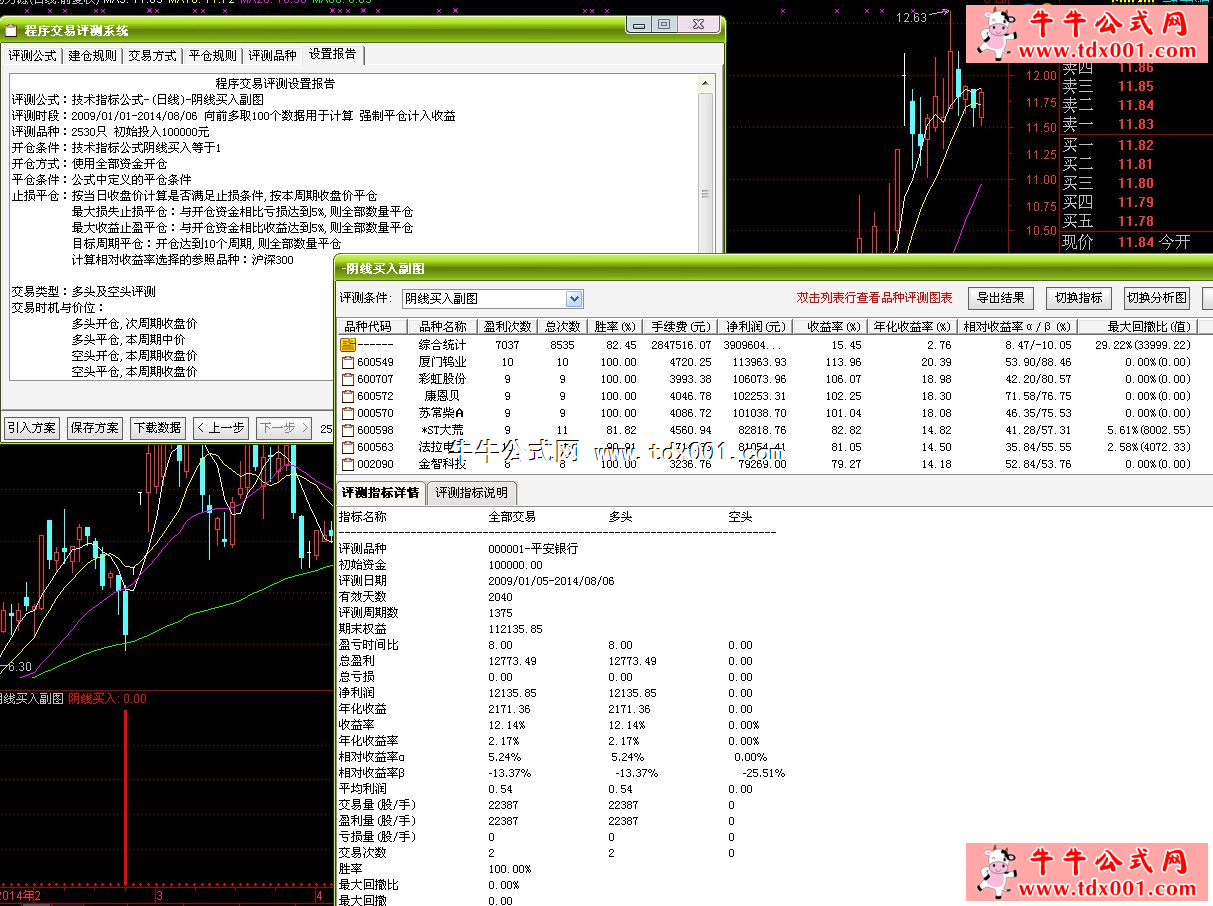Switch to 评测品种 tab
Viewport: 1213px width, 906px height.
click(x=272, y=56)
